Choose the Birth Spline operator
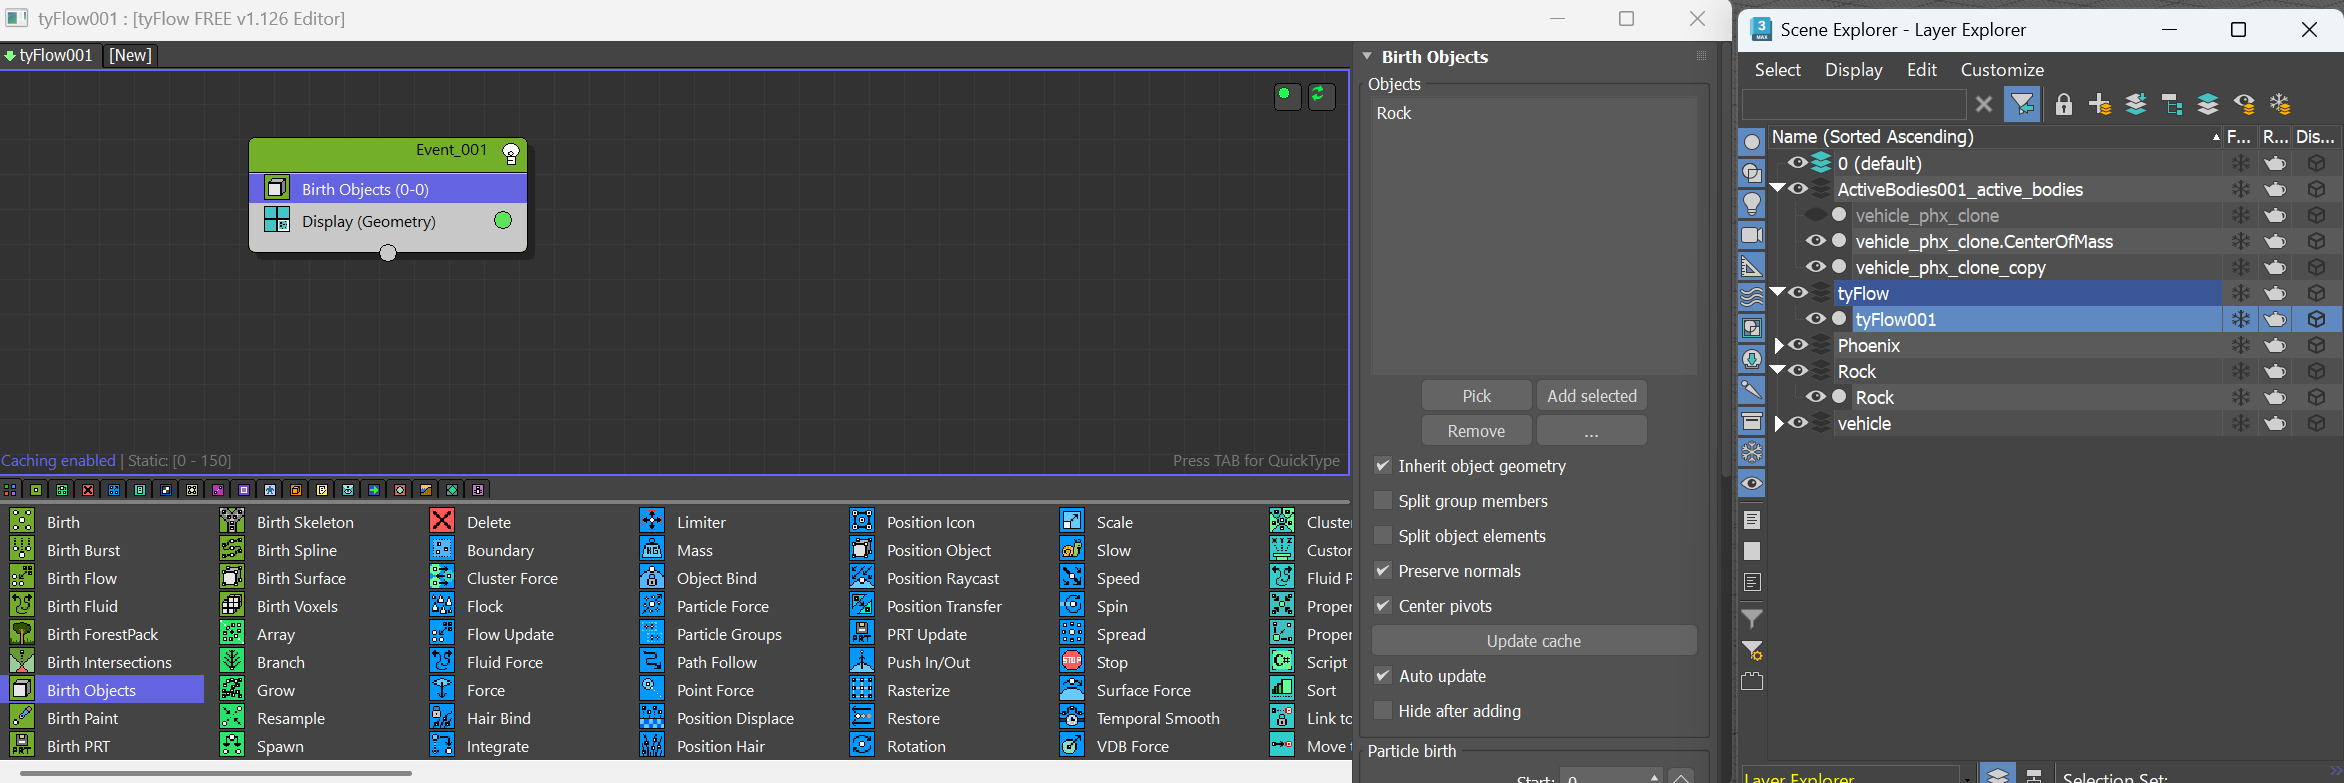Image resolution: width=2344 pixels, height=783 pixels. pos(296,550)
